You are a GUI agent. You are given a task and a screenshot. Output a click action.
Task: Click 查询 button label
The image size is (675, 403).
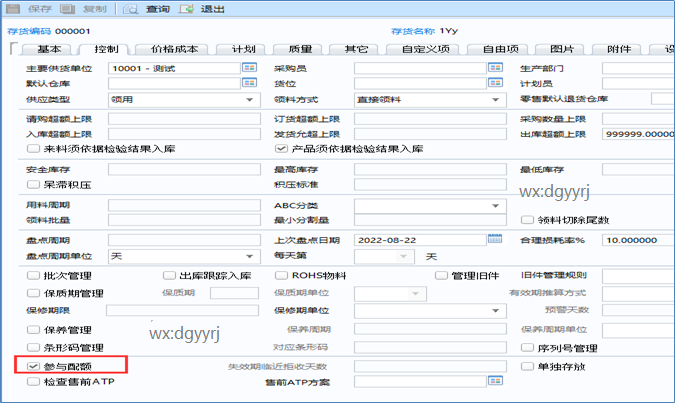[x=158, y=9]
